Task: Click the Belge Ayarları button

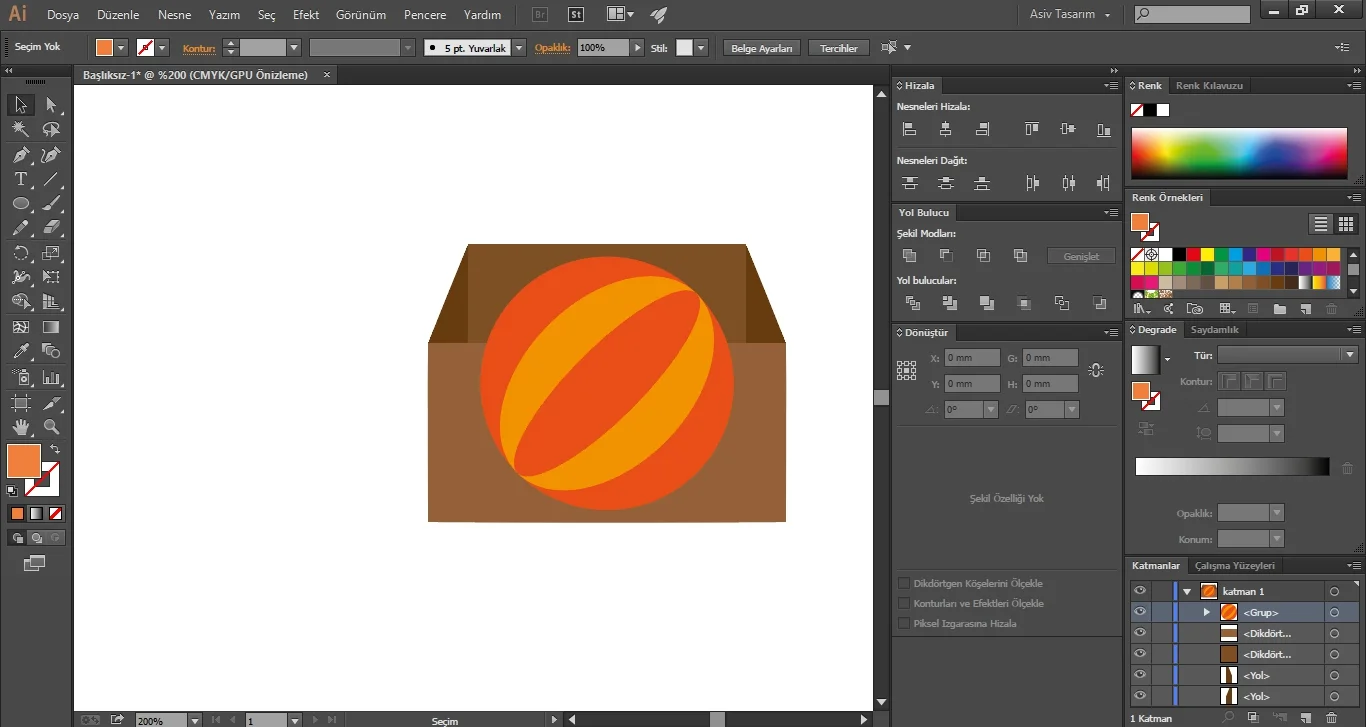Action: pos(762,48)
